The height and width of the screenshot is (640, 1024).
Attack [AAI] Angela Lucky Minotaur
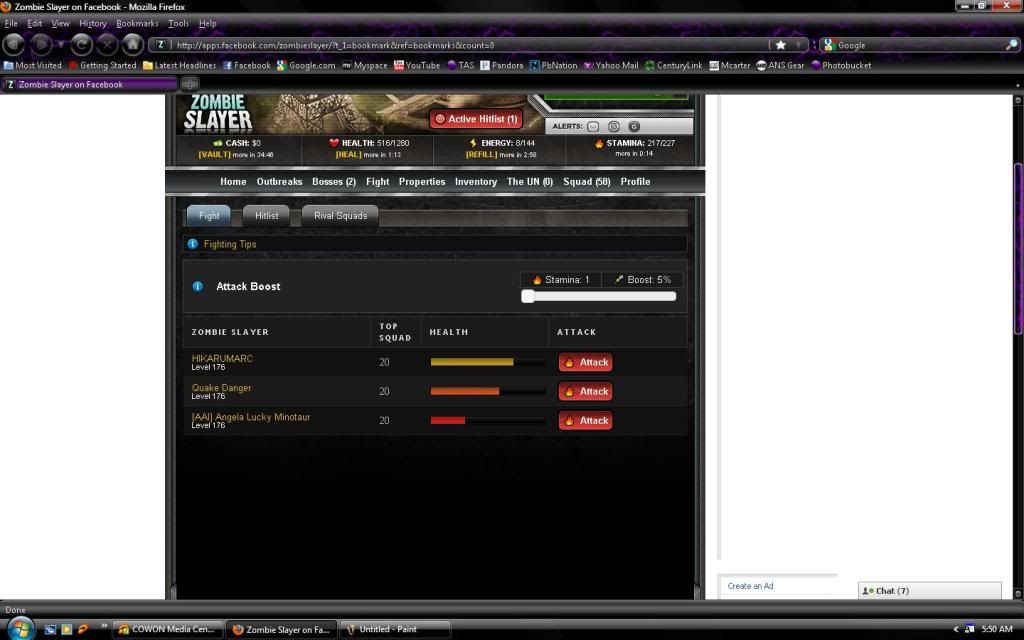[x=585, y=421]
